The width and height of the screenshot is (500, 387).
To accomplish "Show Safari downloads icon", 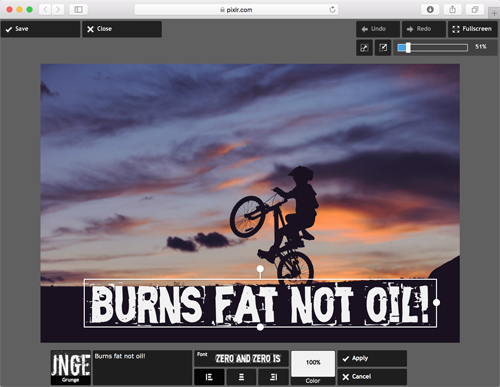I will pyautogui.click(x=430, y=9).
